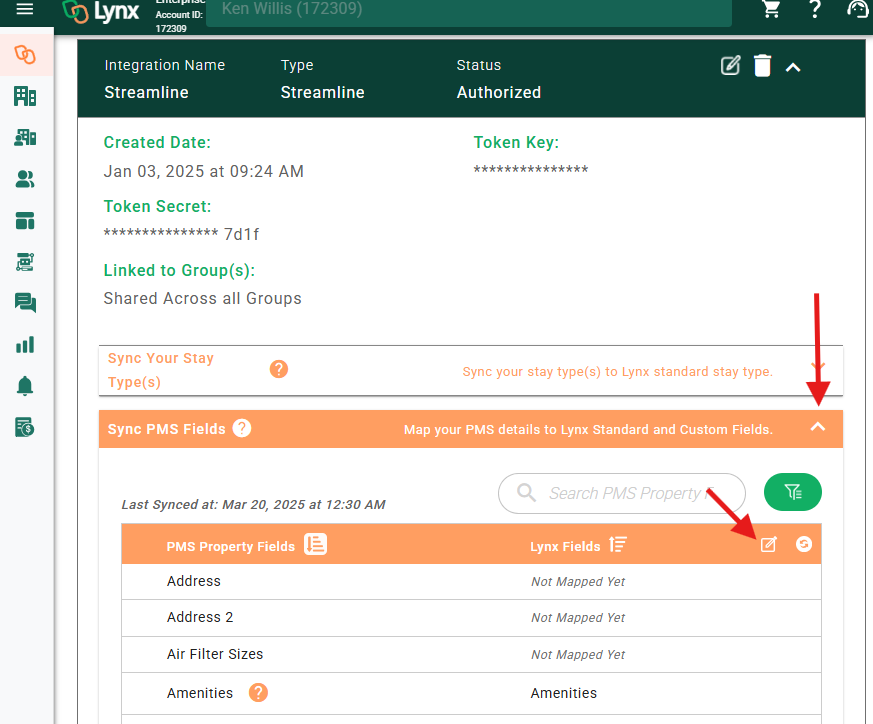Select the Air Filter Sizes row
Viewport: 873px width, 724px height.
tap(471, 654)
